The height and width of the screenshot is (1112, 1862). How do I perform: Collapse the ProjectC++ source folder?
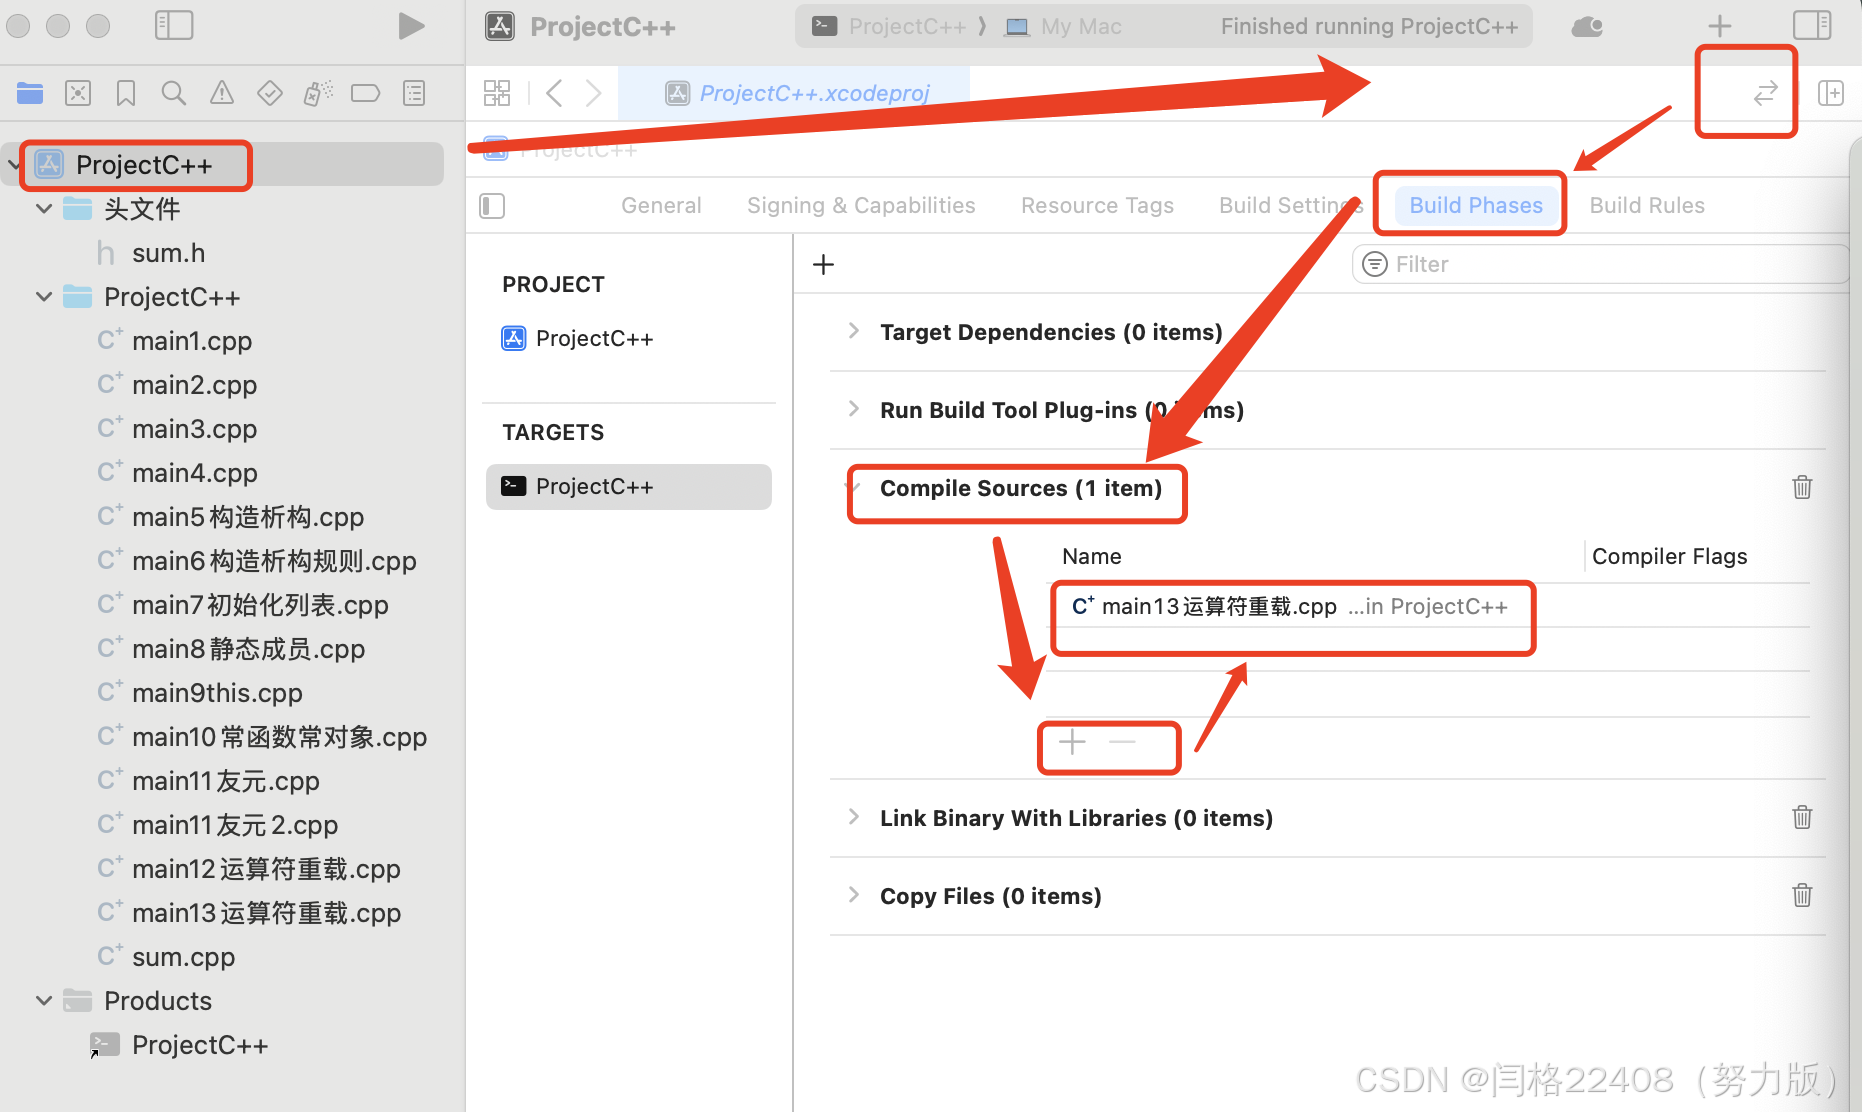43,297
